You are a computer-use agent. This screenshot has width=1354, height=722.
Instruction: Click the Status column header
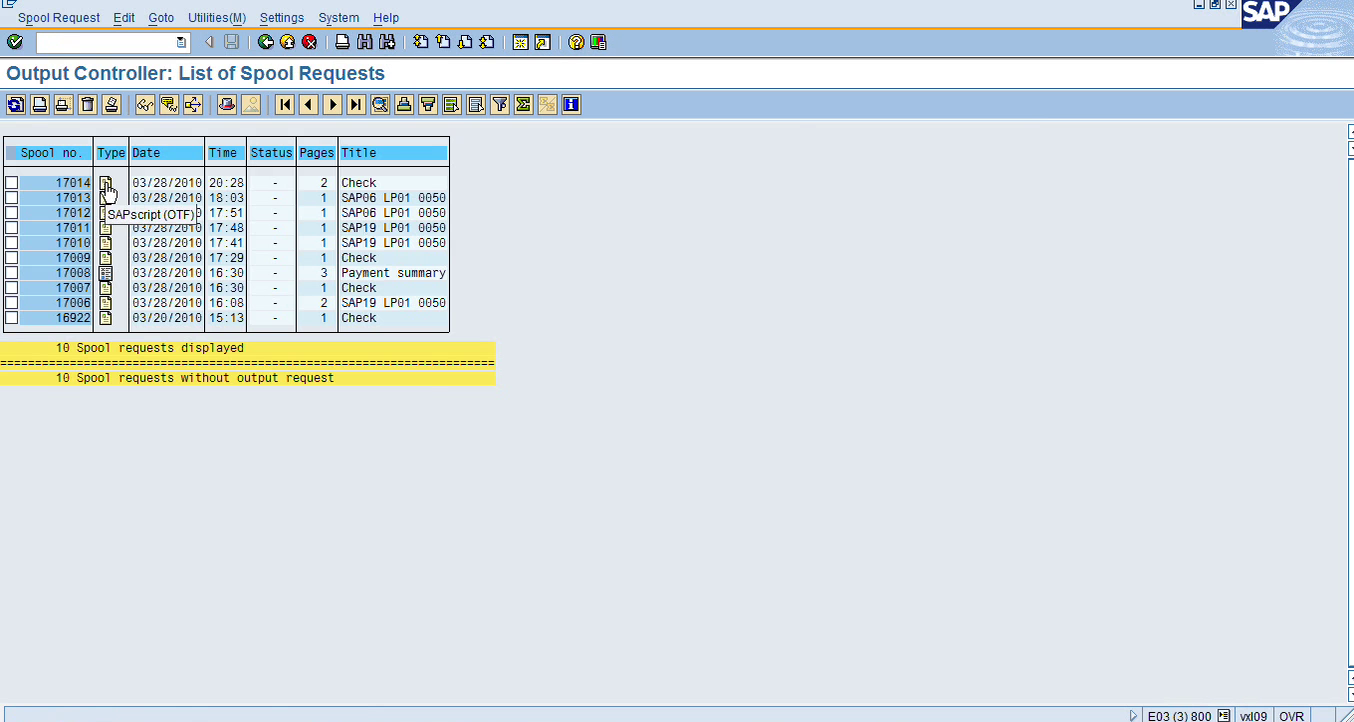[271, 153]
